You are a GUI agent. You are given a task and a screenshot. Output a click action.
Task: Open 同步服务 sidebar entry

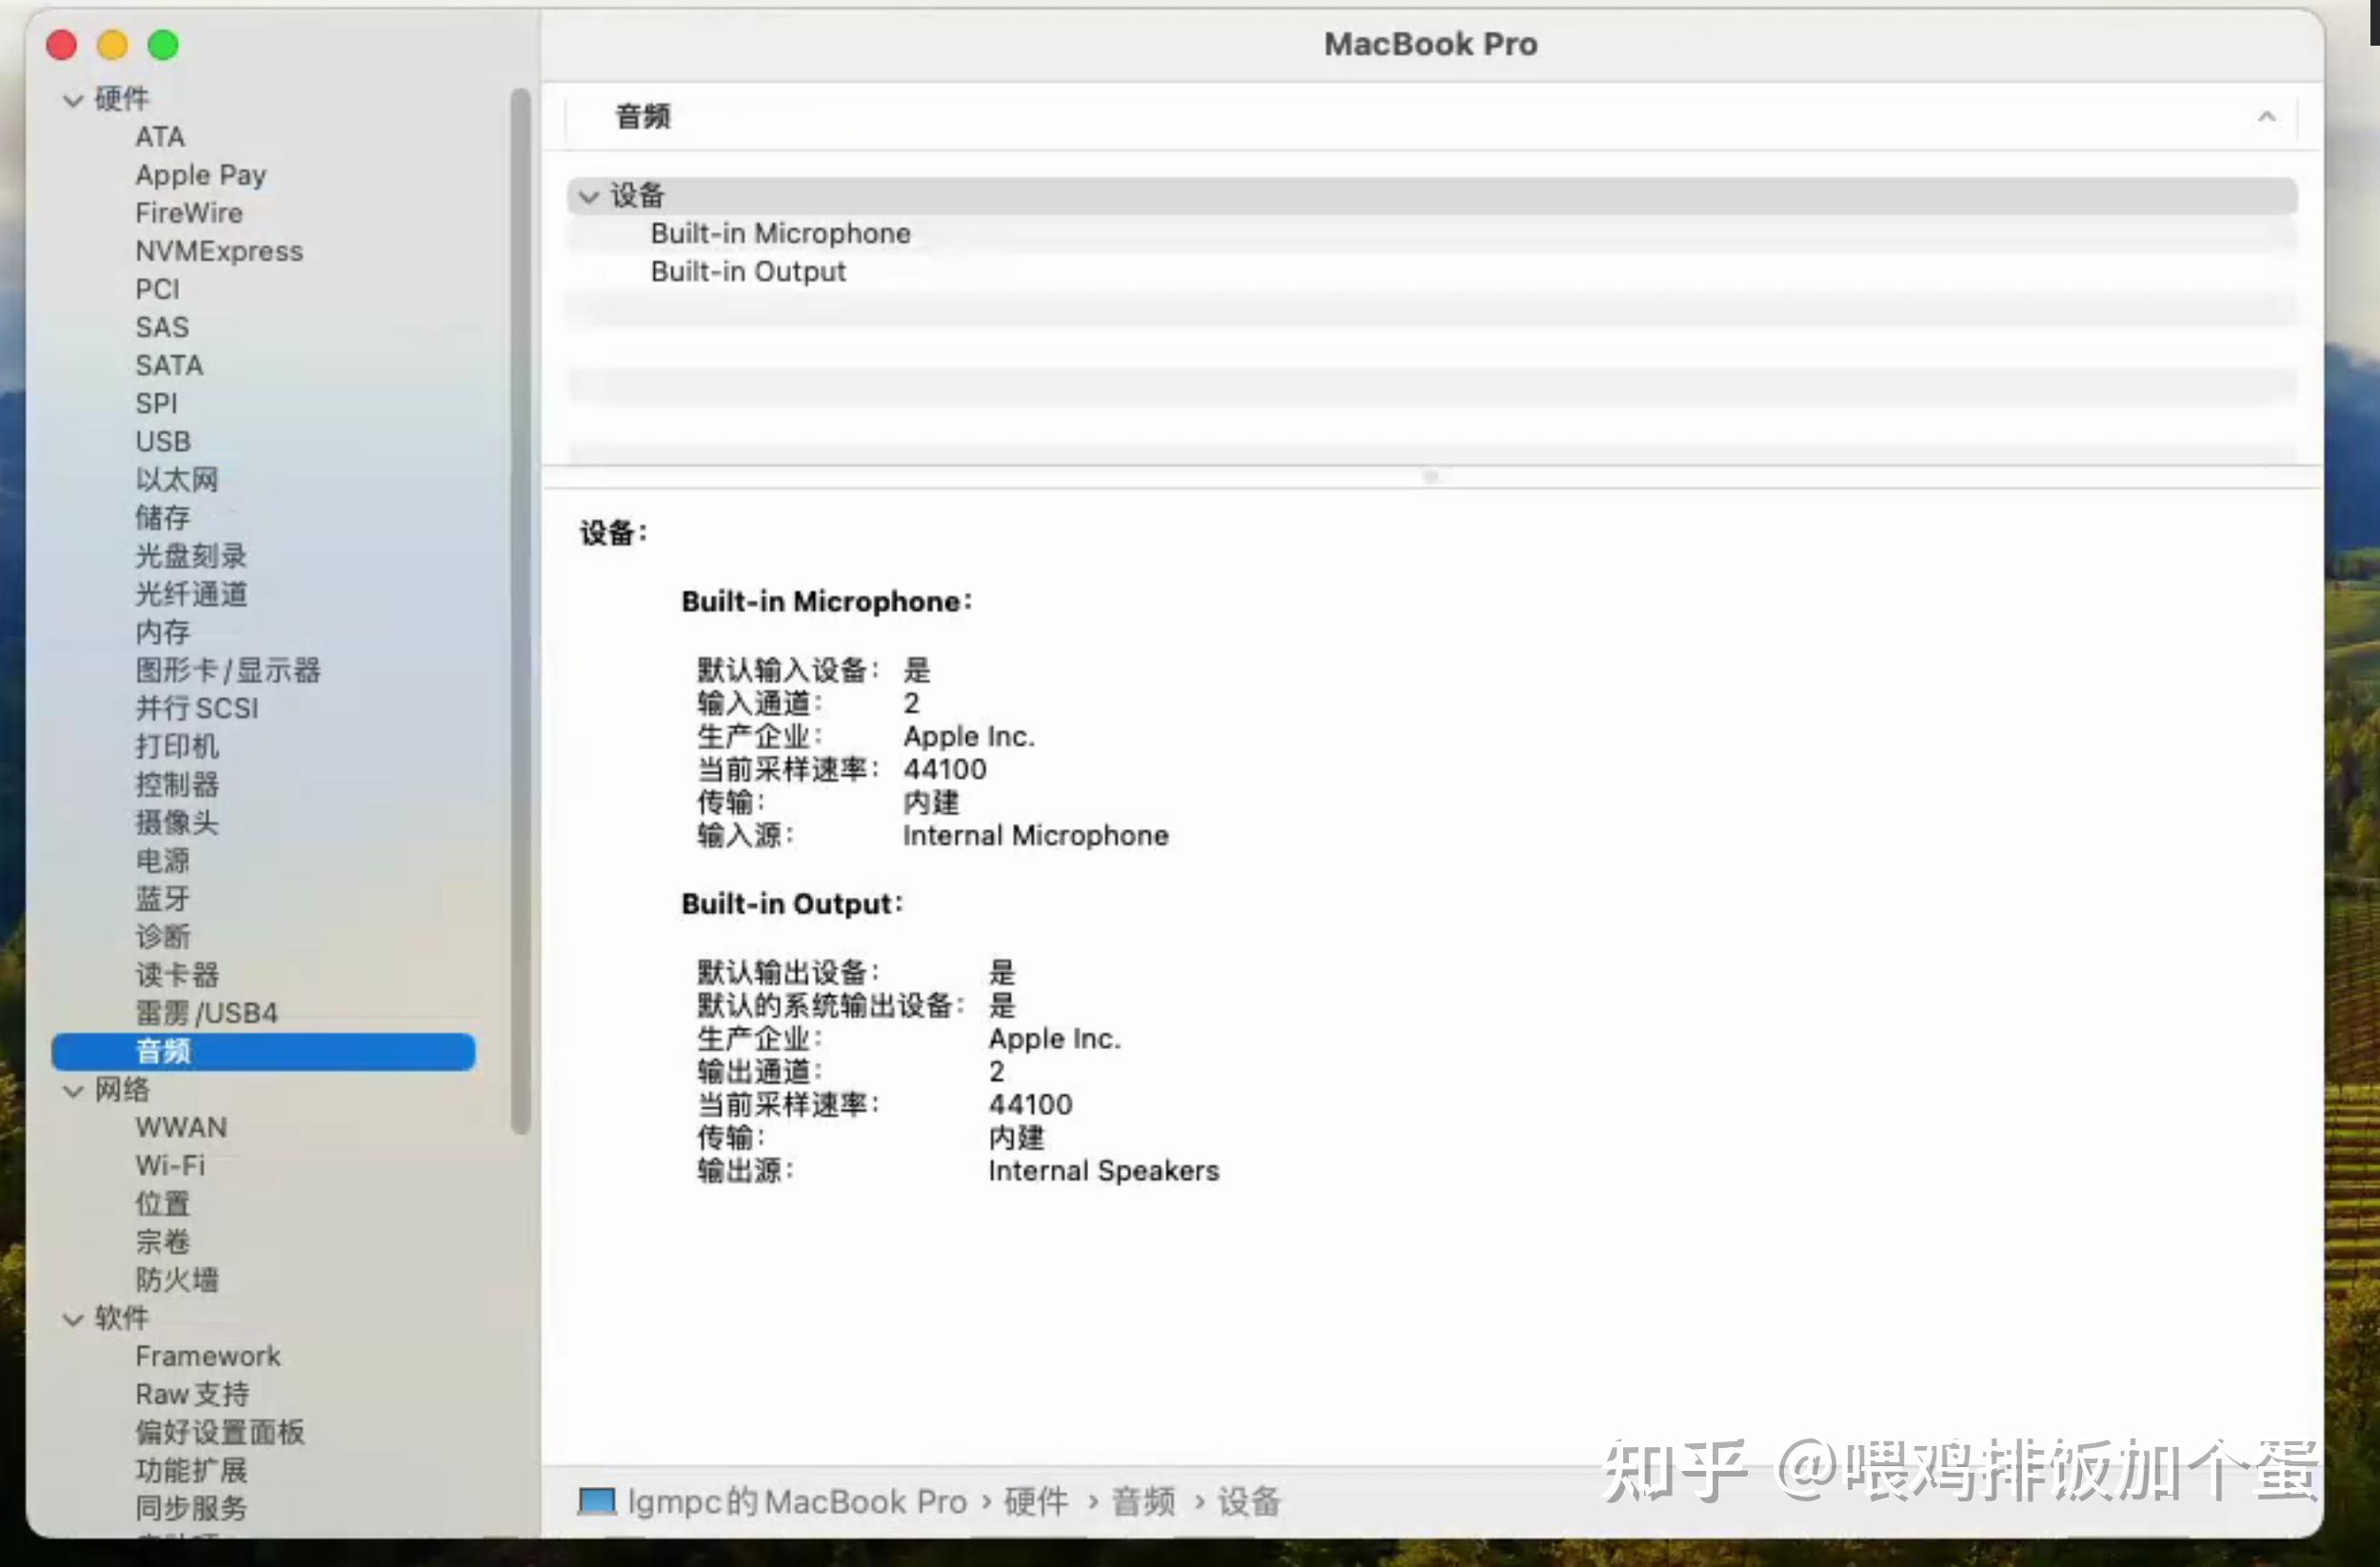191,1508
